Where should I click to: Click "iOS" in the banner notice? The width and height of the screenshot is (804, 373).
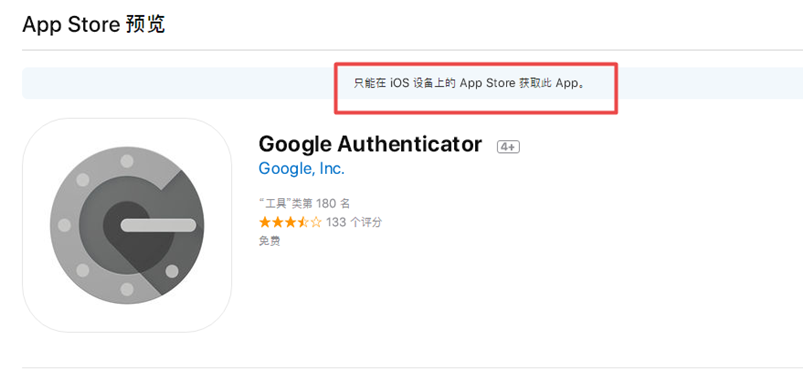399,83
